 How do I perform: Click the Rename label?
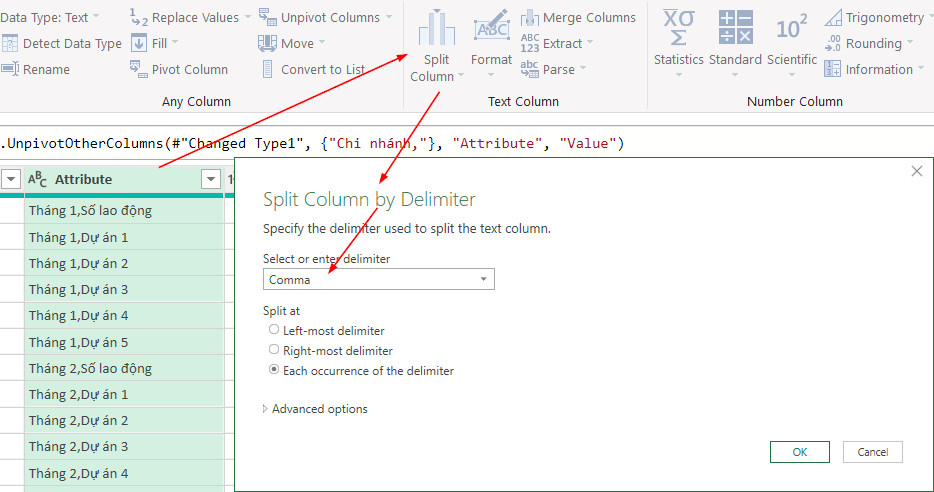click(x=46, y=70)
